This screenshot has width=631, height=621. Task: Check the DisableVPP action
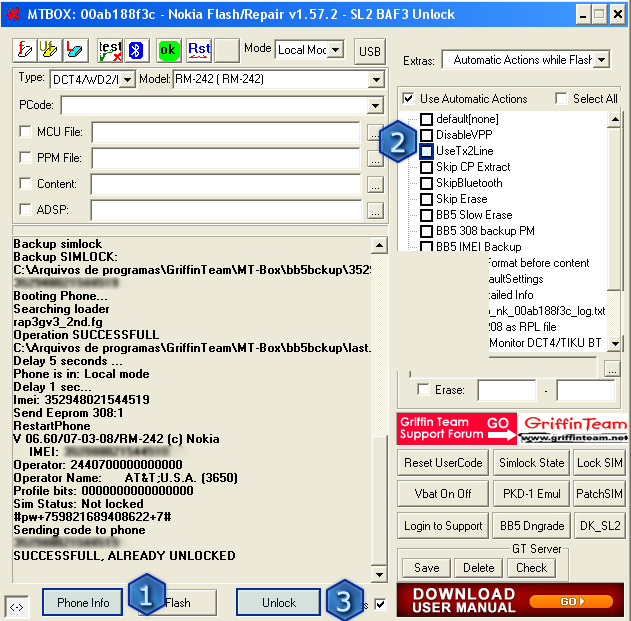(x=426, y=135)
